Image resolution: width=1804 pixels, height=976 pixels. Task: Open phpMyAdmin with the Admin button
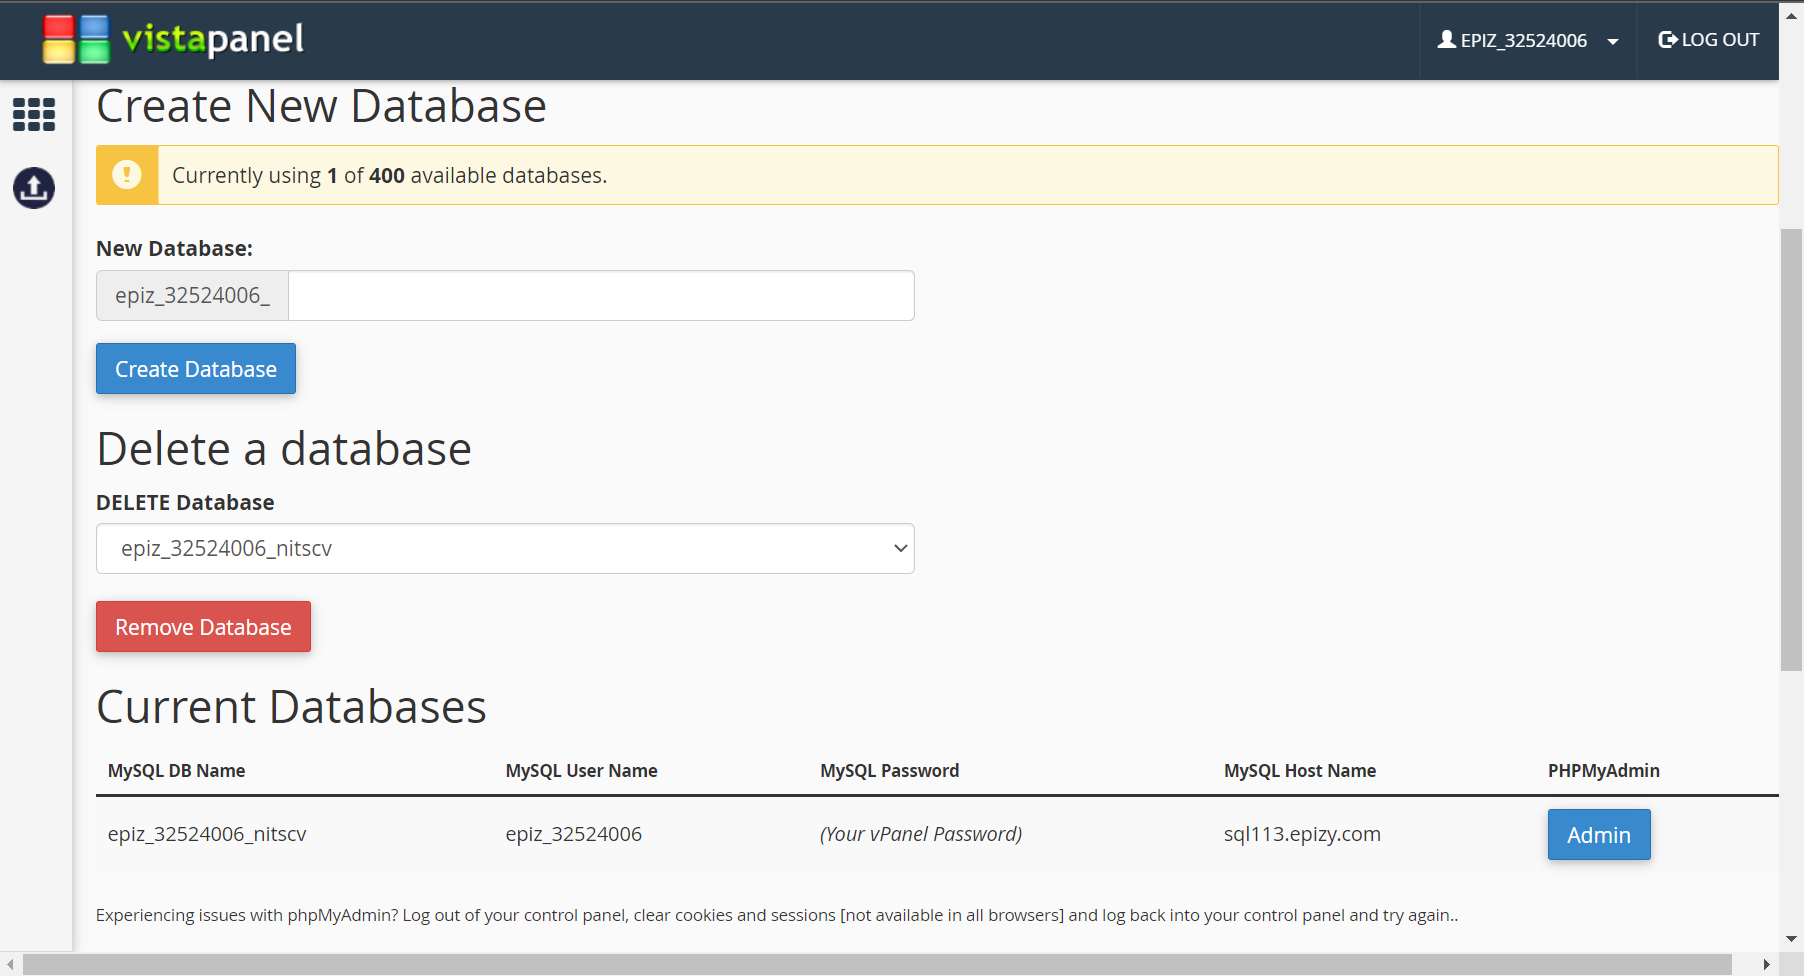pos(1599,835)
